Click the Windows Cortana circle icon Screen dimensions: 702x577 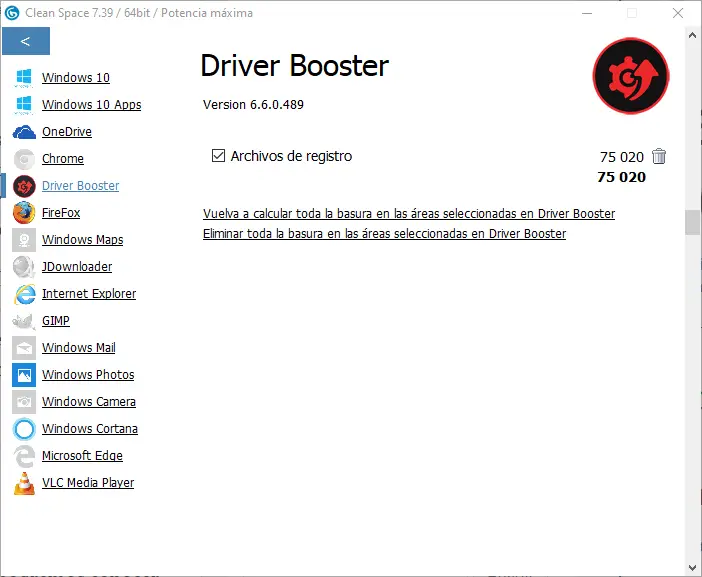[24, 429]
